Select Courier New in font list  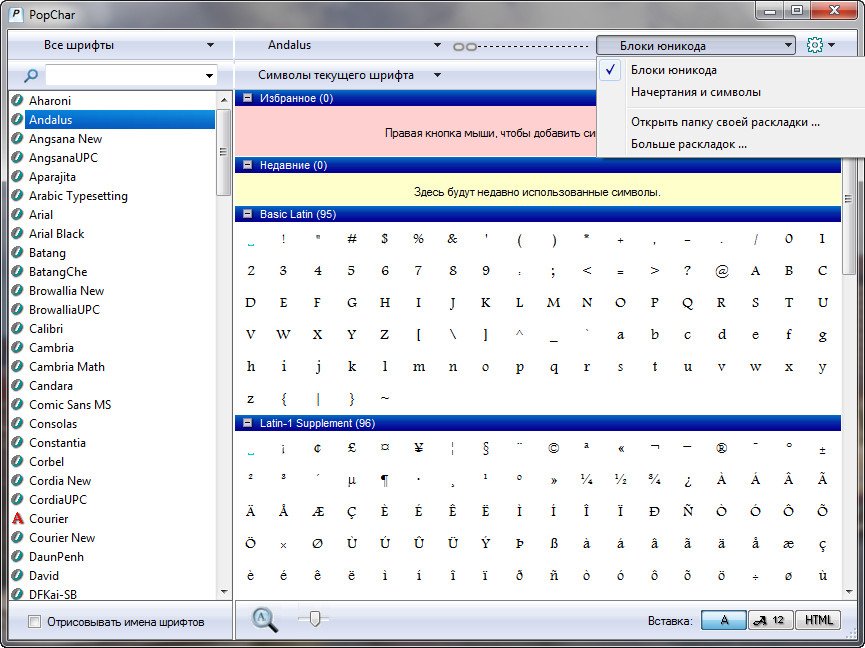(62, 538)
